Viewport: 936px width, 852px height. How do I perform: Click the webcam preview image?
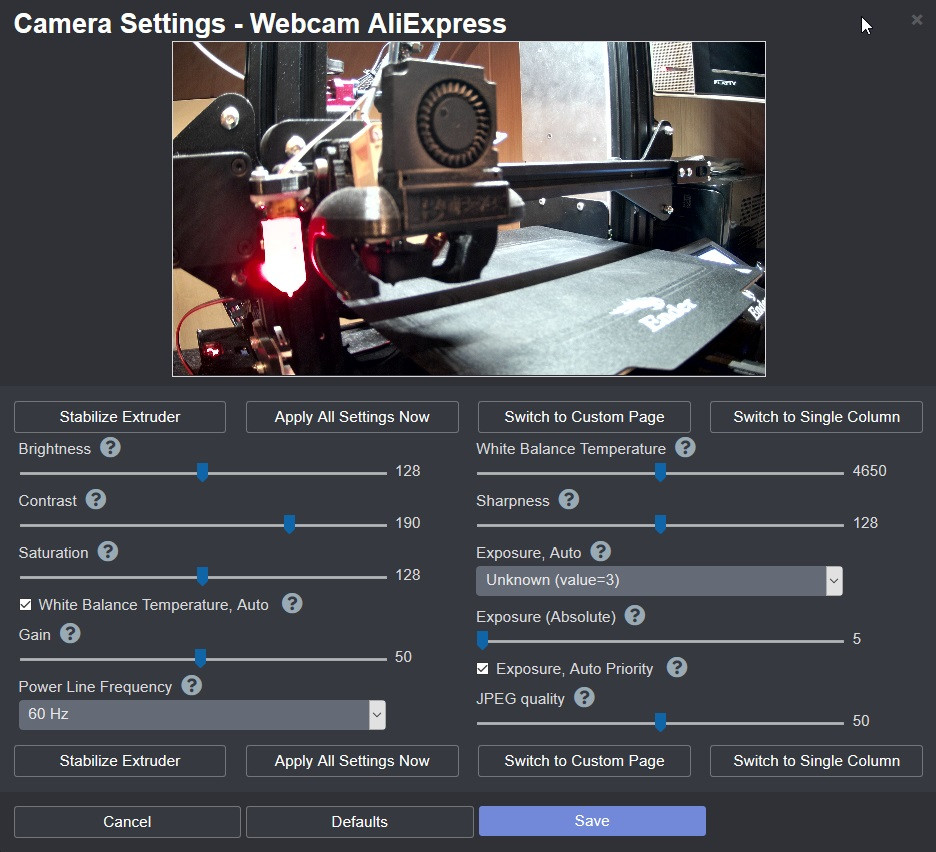tap(469, 209)
